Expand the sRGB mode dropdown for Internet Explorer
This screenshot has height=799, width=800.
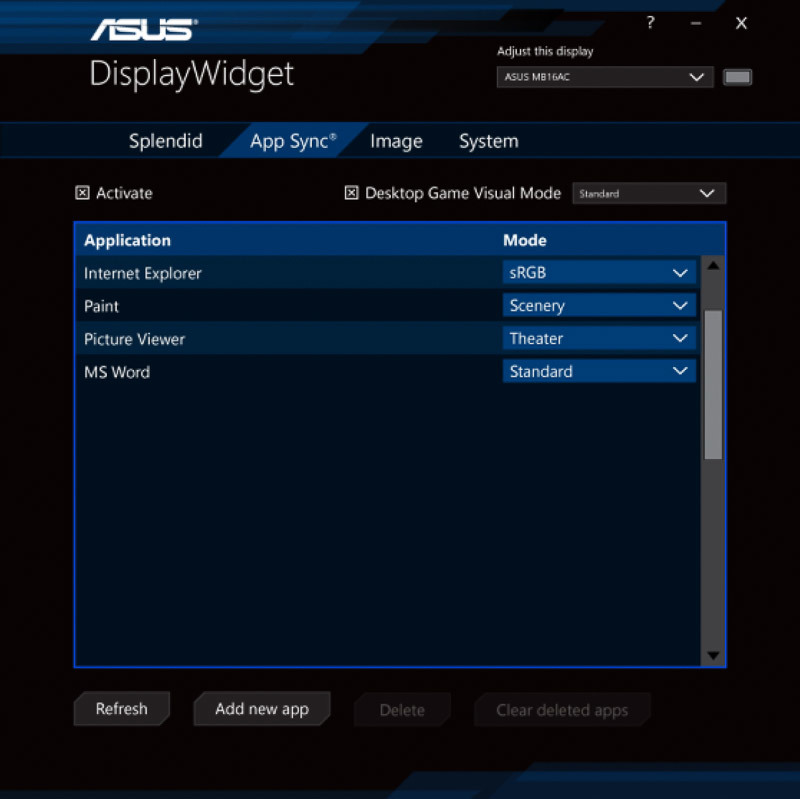(x=599, y=272)
